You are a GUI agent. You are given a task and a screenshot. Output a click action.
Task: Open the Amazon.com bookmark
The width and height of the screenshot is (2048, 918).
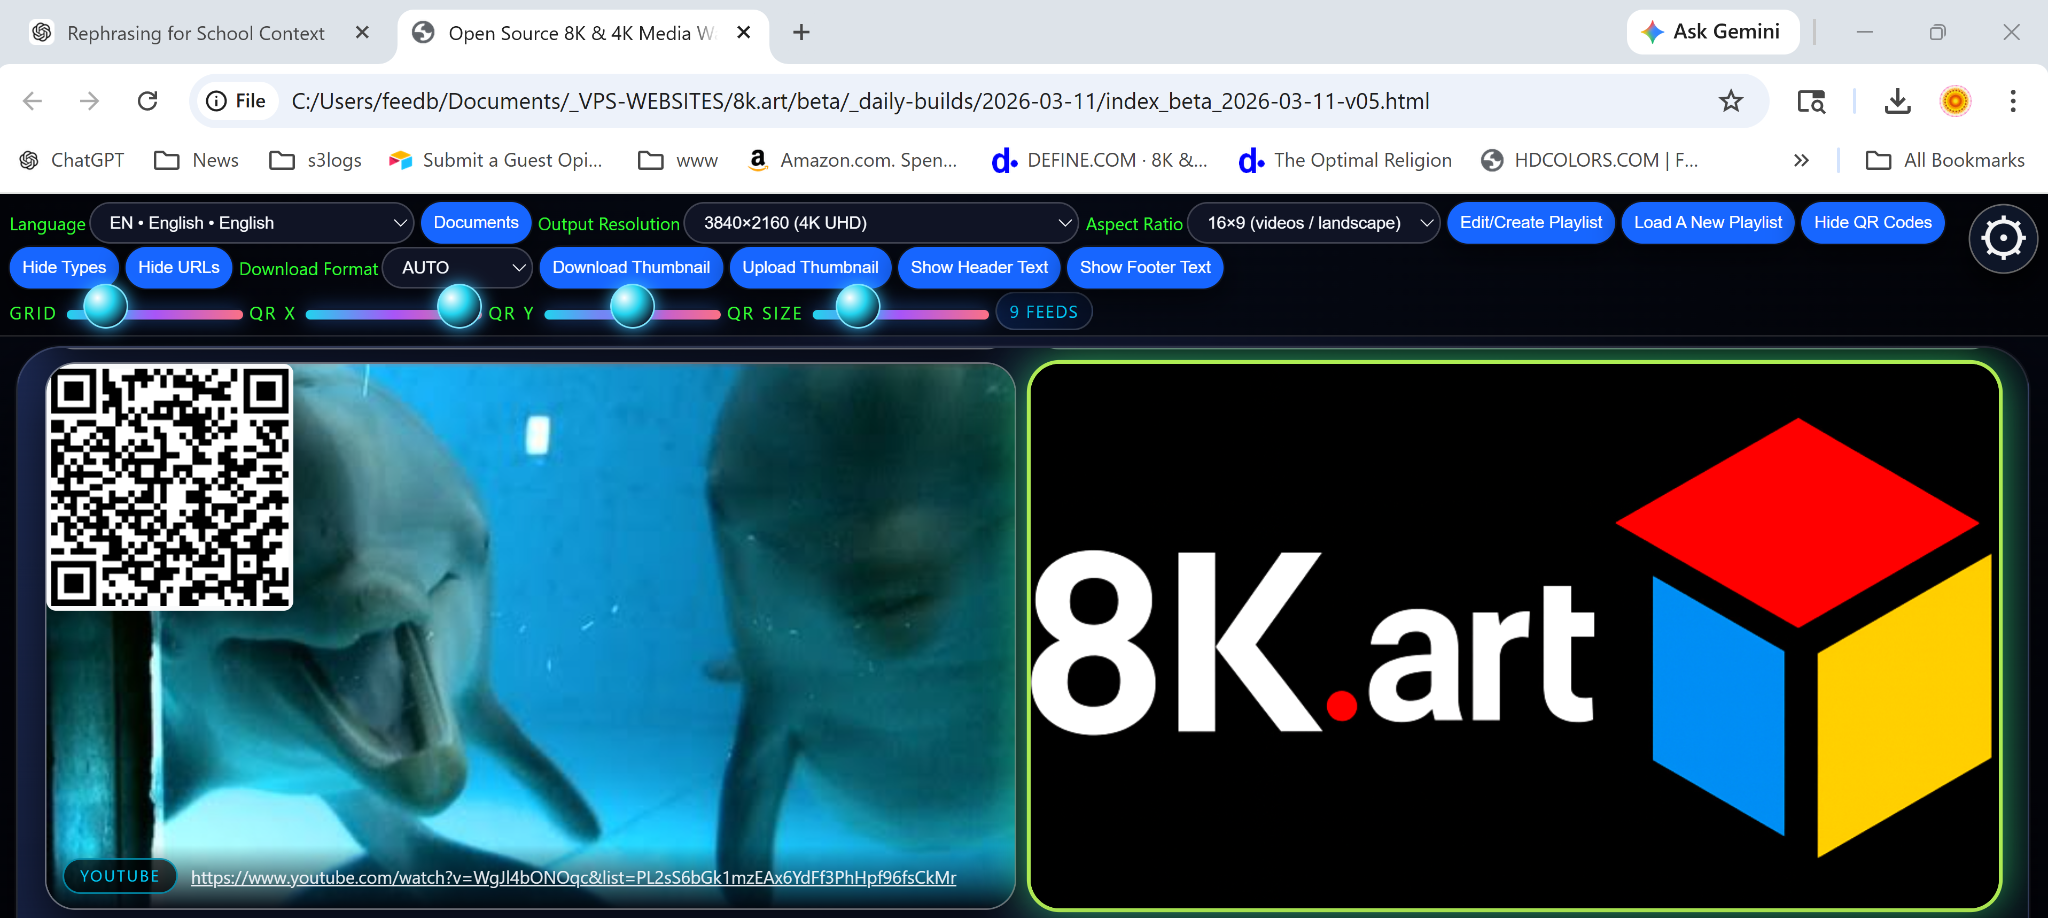point(853,160)
